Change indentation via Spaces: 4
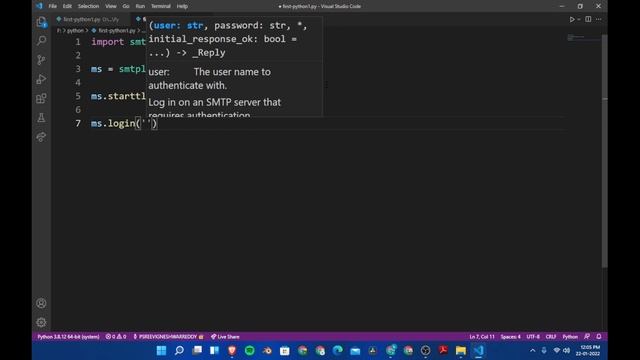Image resolution: width=640 pixels, height=360 pixels. pyautogui.click(x=510, y=337)
